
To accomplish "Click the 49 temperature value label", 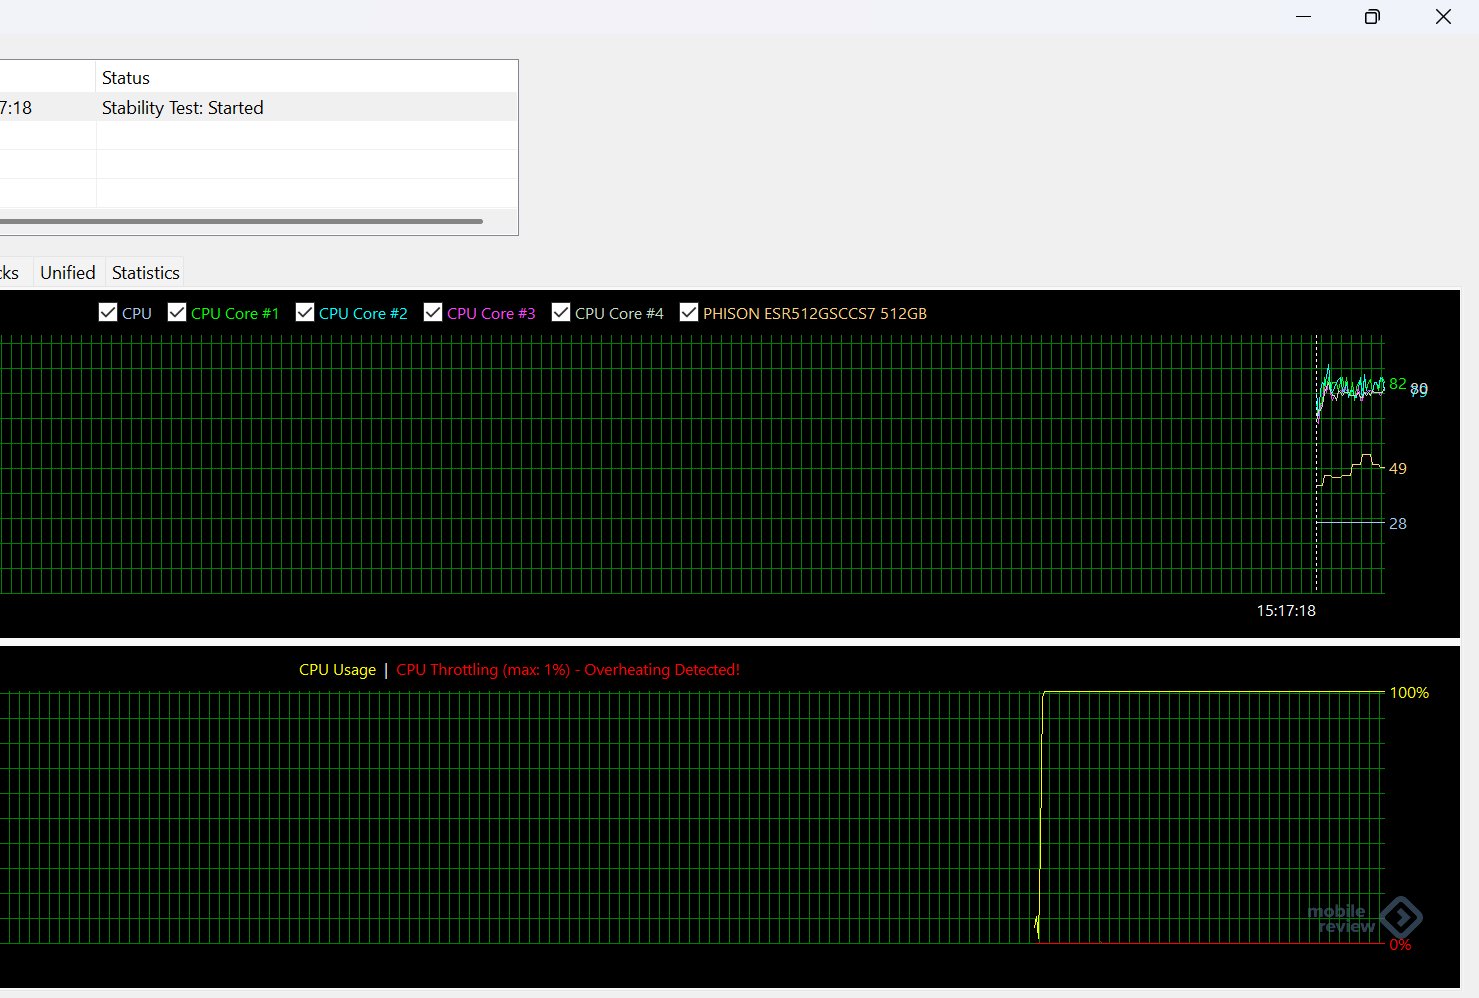I will coord(1398,469).
